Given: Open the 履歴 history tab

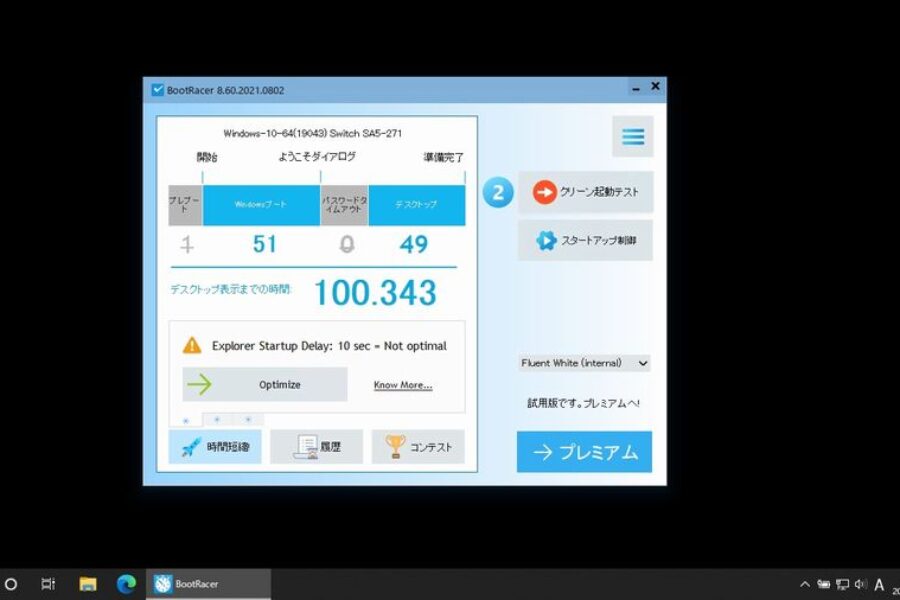Looking at the screenshot, I should pos(316,446).
